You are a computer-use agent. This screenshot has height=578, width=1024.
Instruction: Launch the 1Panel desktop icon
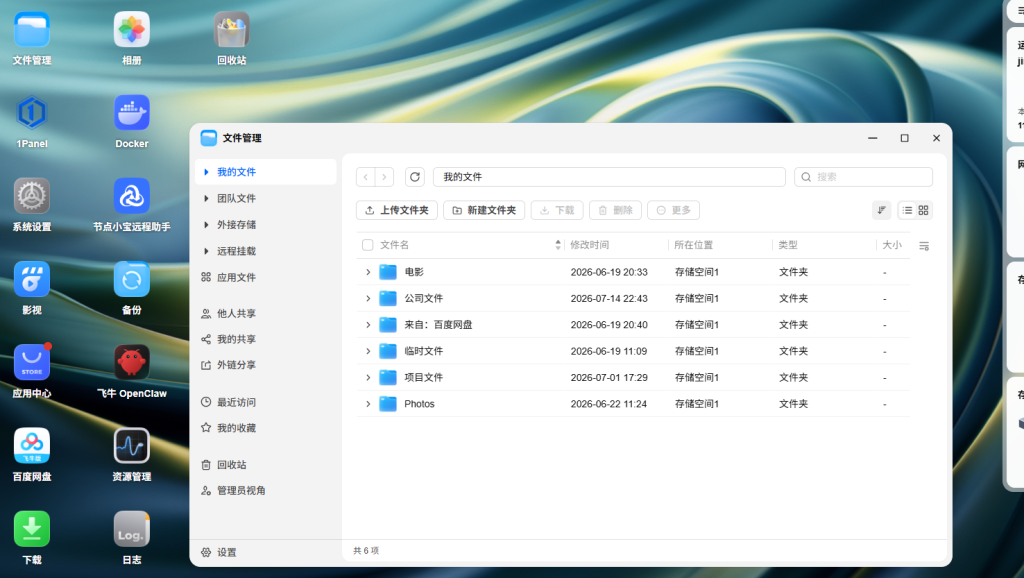(x=31, y=113)
